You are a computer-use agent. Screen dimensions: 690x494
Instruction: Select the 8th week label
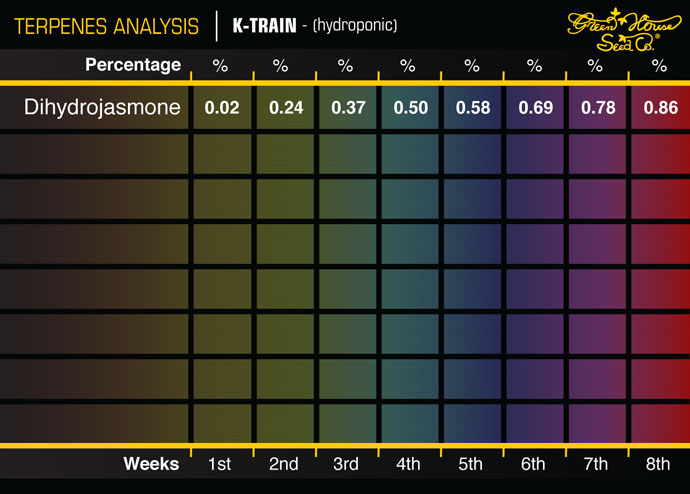659,464
